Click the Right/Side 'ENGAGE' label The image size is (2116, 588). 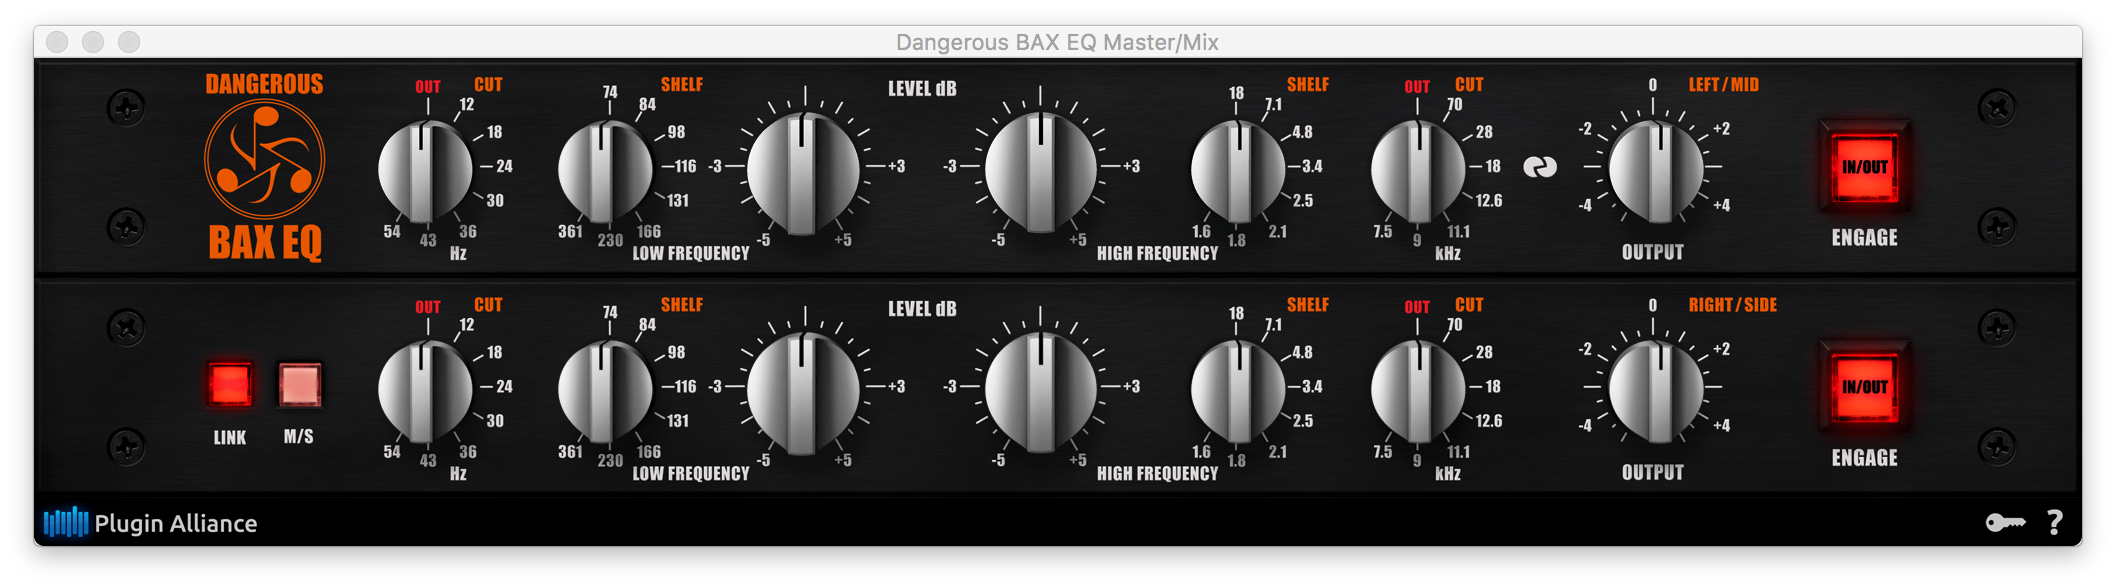tap(1864, 457)
